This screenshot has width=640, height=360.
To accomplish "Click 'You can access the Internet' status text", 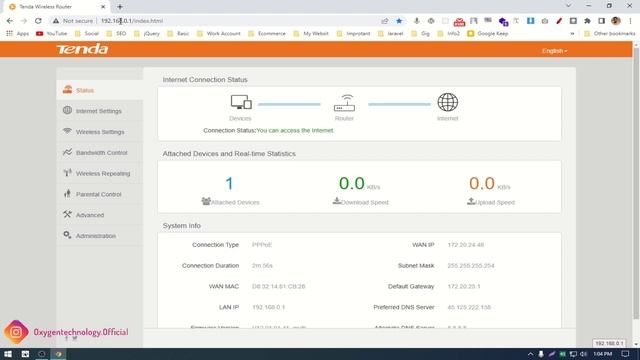I will click(x=295, y=131).
